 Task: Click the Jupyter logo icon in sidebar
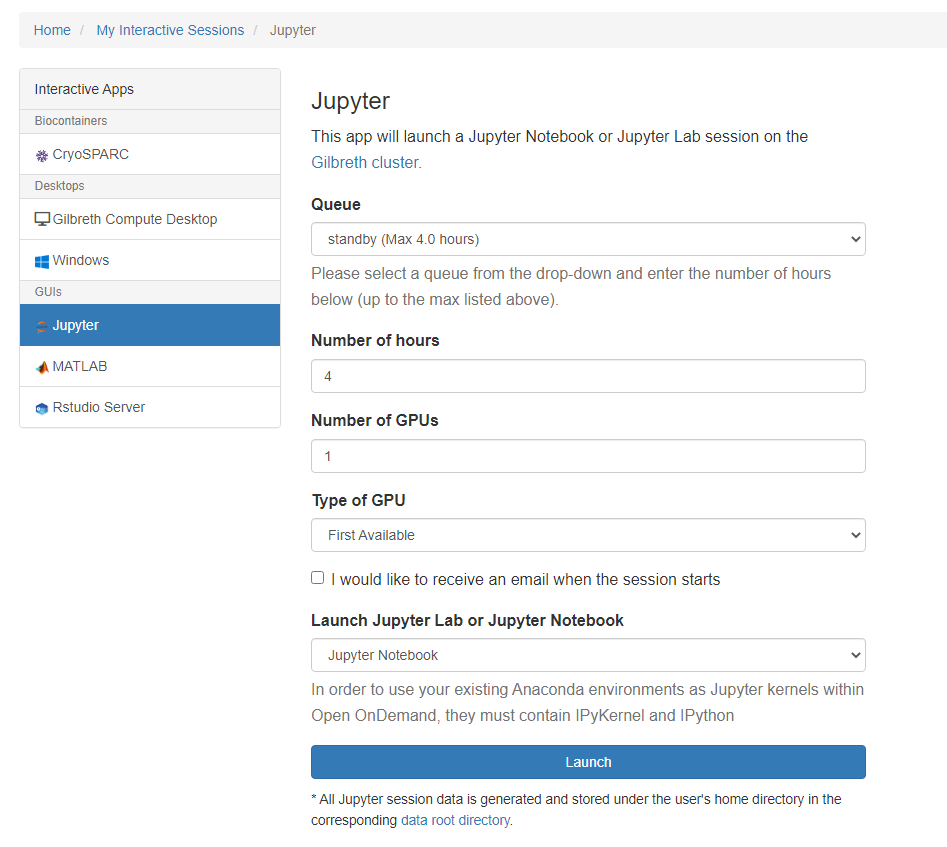42,326
